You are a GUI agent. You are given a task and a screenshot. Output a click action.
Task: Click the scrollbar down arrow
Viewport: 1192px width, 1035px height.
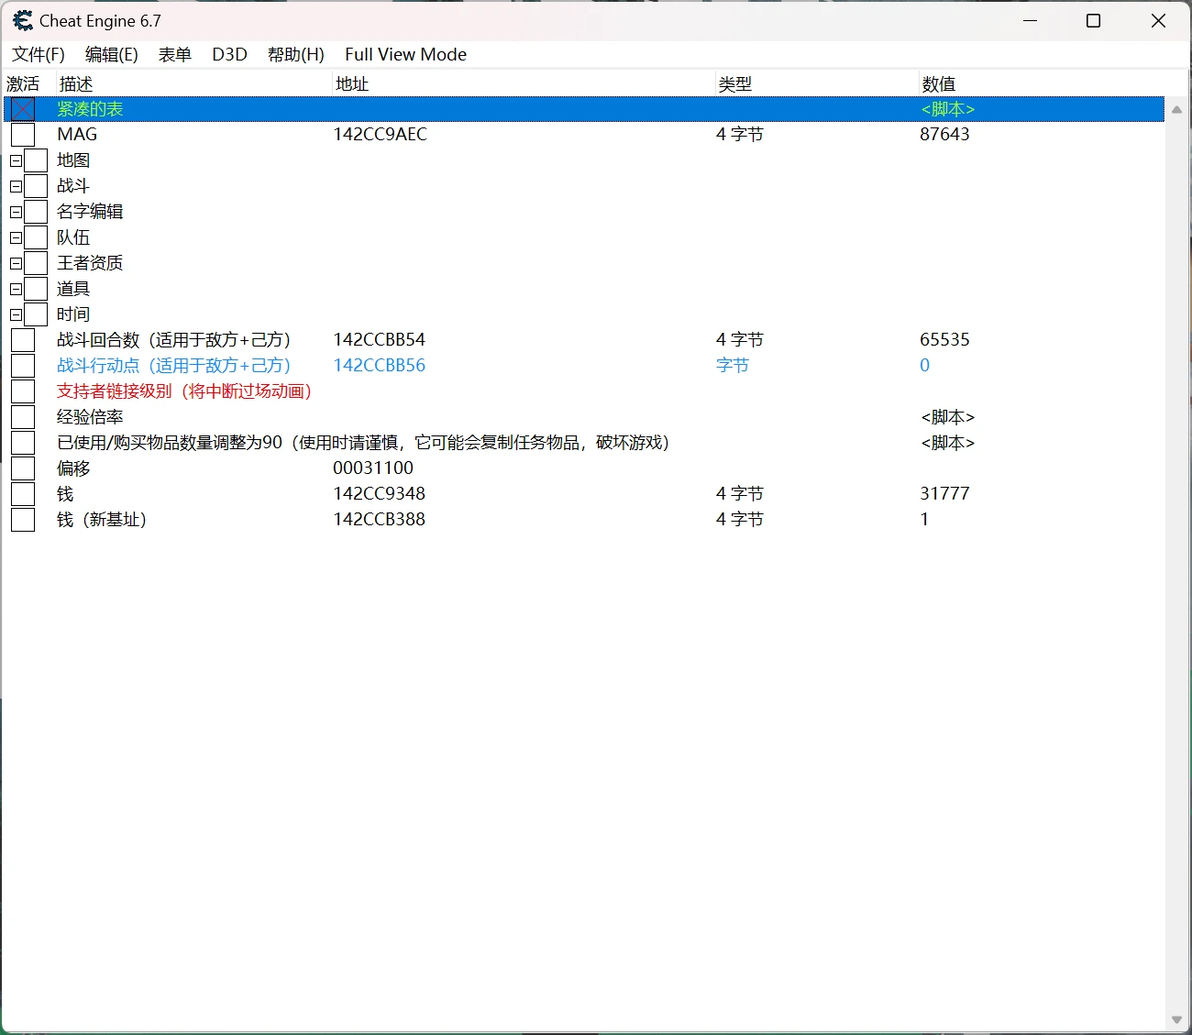1177,1021
